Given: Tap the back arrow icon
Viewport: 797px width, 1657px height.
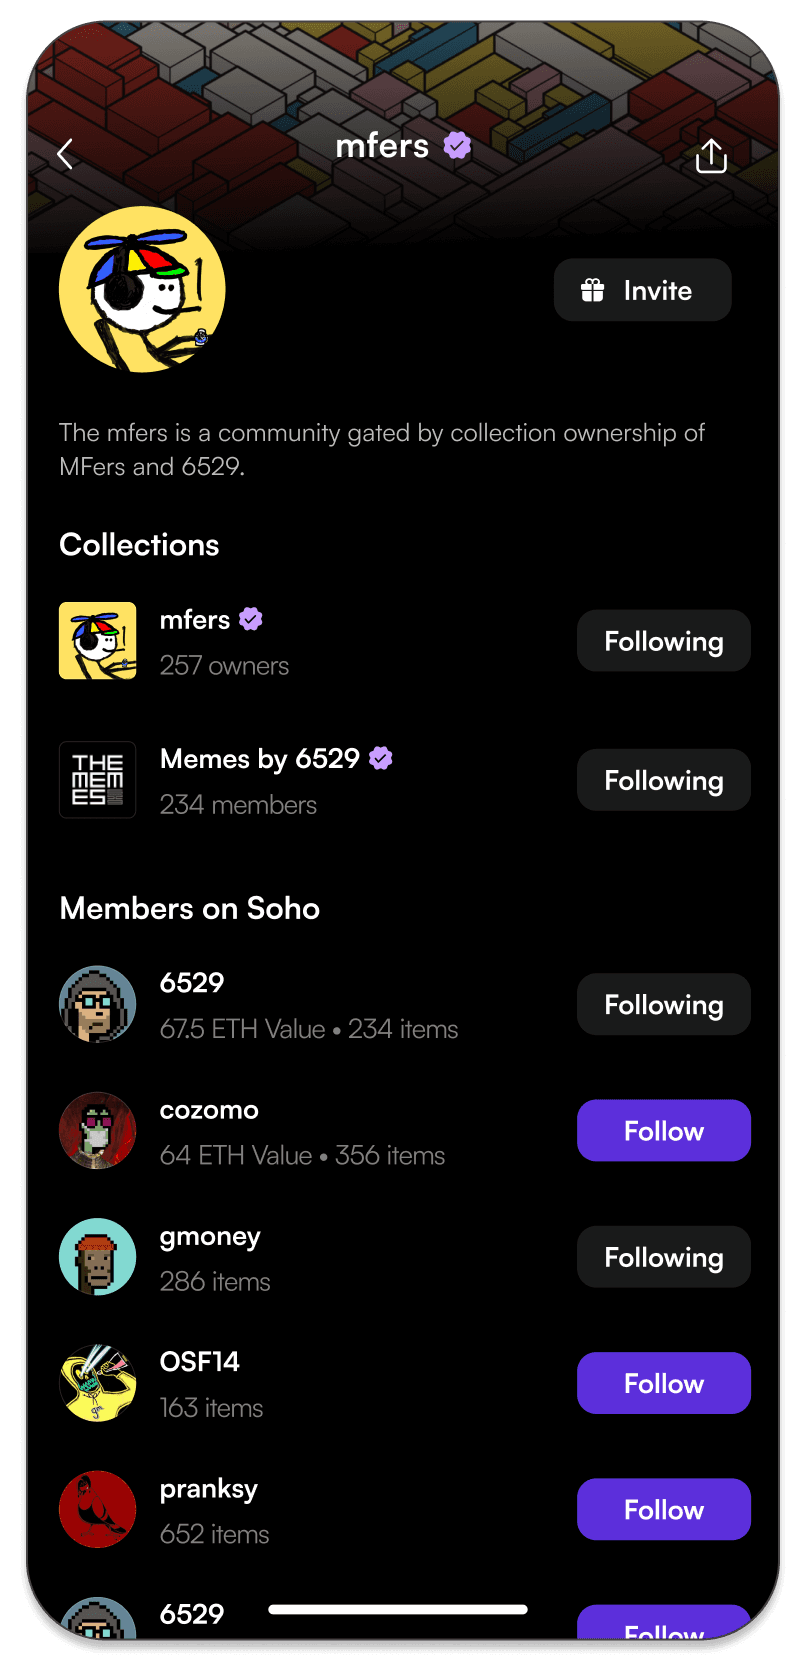Looking at the screenshot, I should 66,154.
